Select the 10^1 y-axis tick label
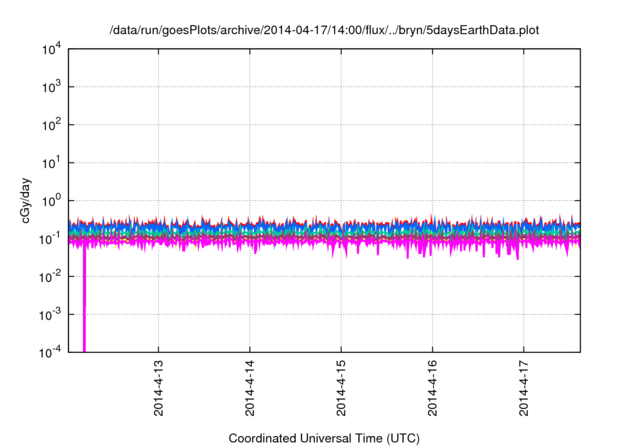Image resolution: width=640 pixels, height=448 pixels. click(x=52, y=163)
